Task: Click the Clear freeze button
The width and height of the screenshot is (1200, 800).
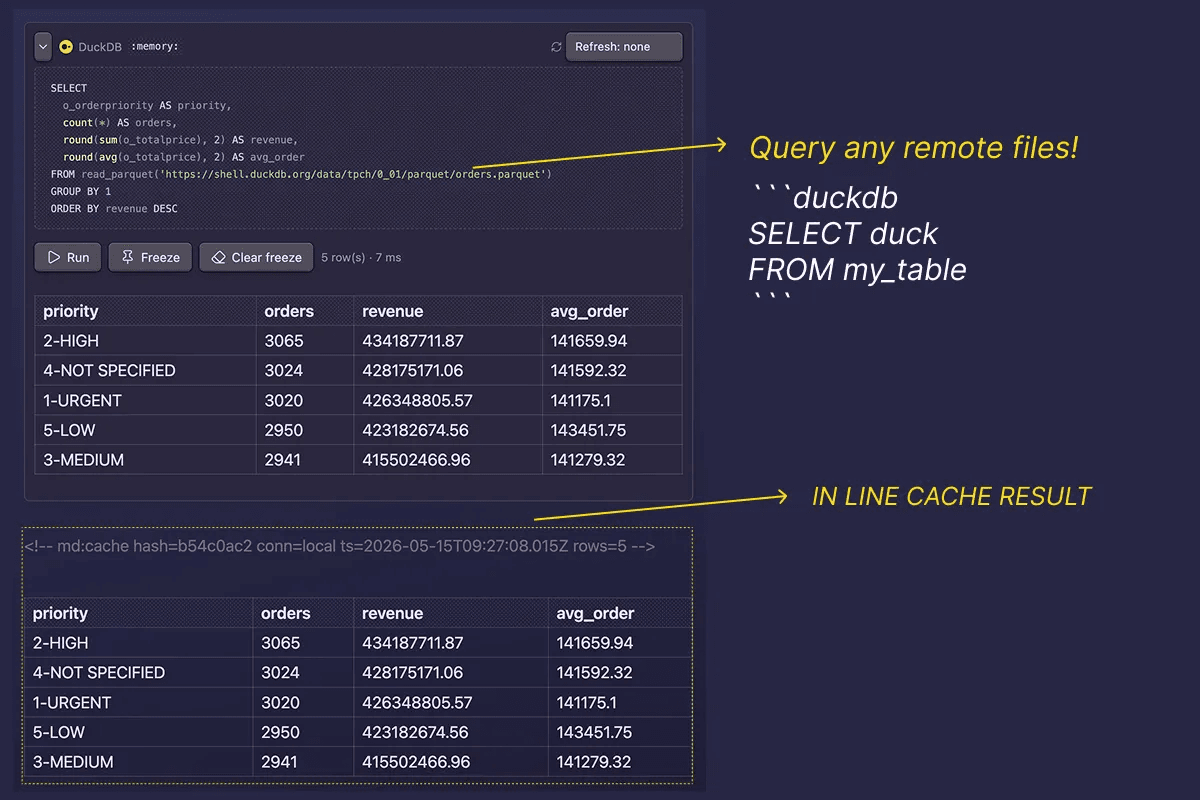Action: point(256,257)
